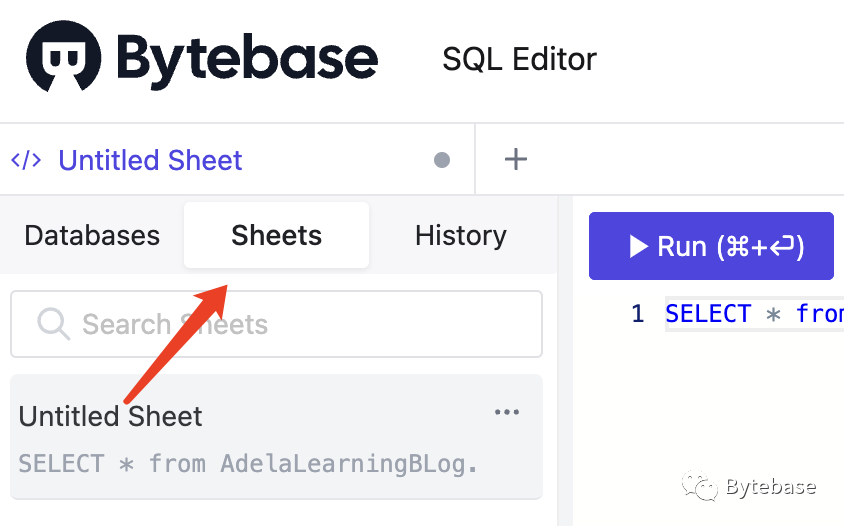Select Untitled Sheet in the sheets list
844x526 pixels.
(111, 416)
